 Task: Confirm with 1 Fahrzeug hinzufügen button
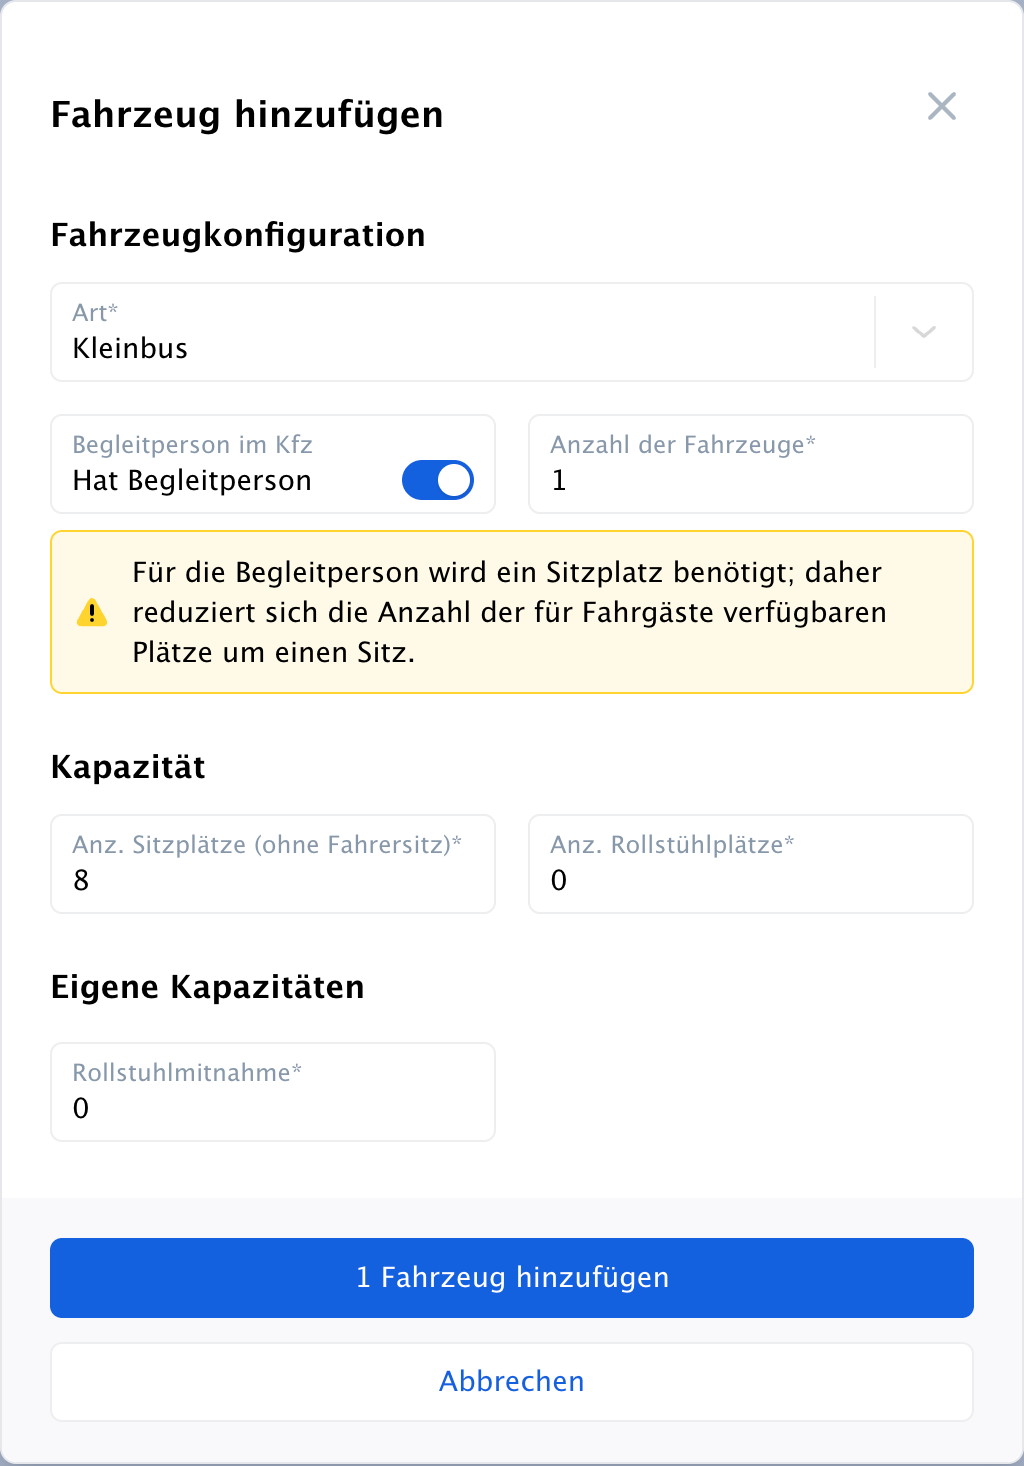click(512, 1278)
